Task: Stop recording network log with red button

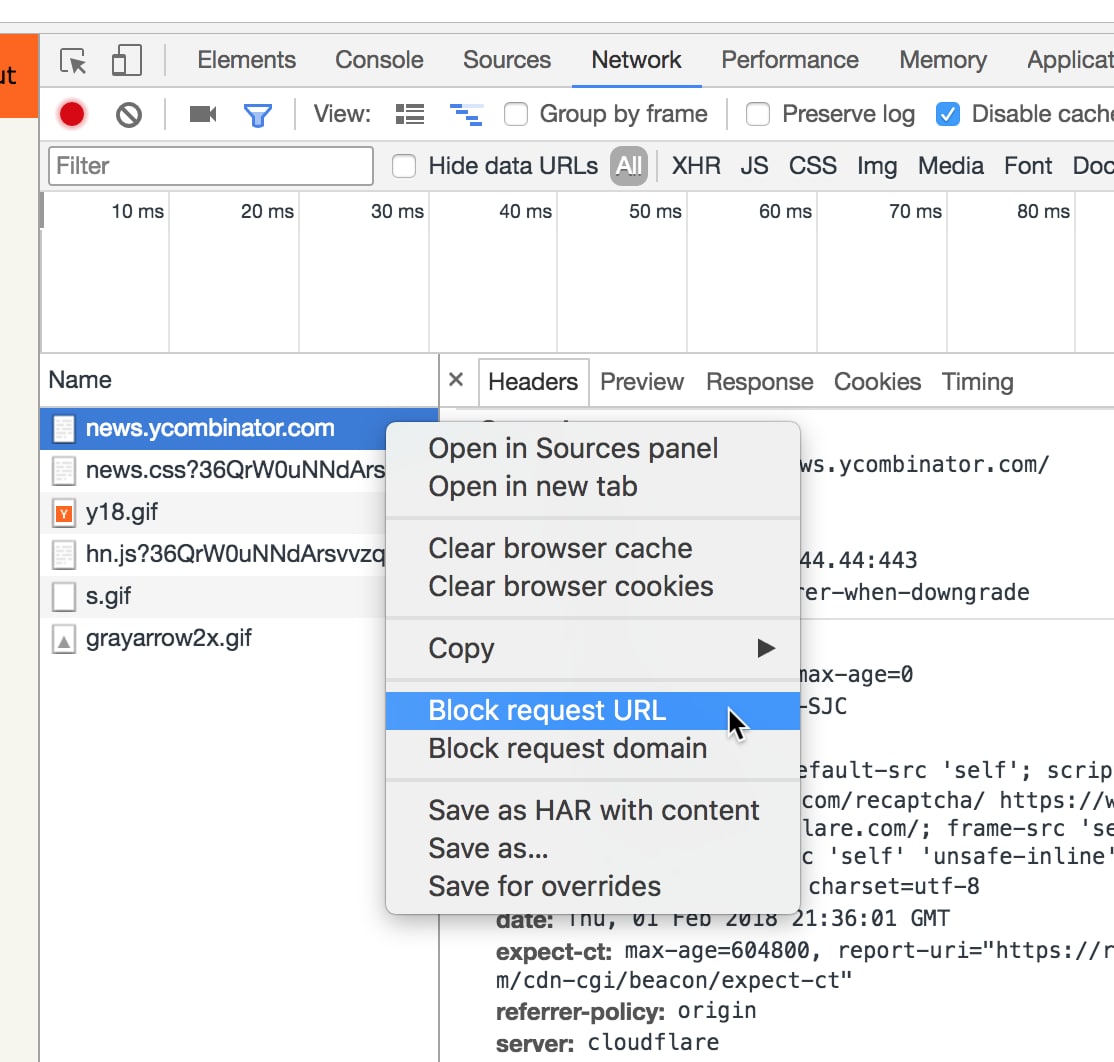Action: (x=72, y=114)
